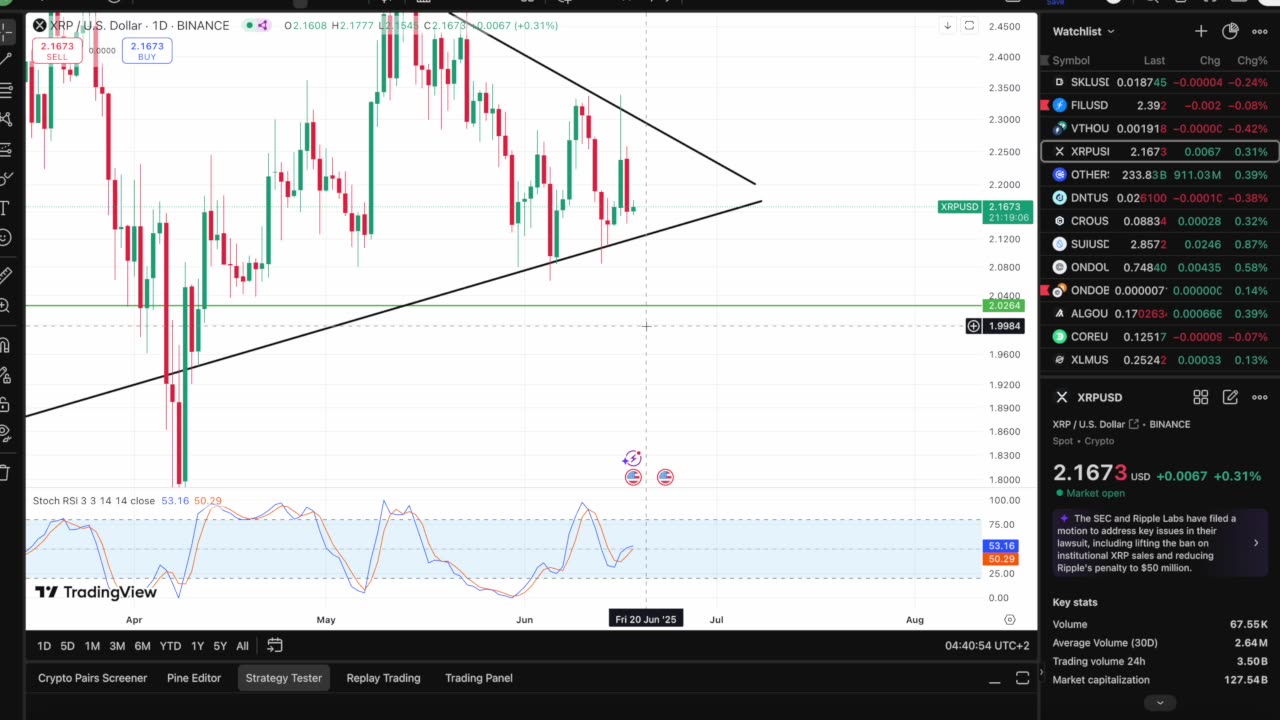Select ALGOU row in watchlist
Image resolution: width=1280 pixels, height=720 pixels.
pos(1160,313)
